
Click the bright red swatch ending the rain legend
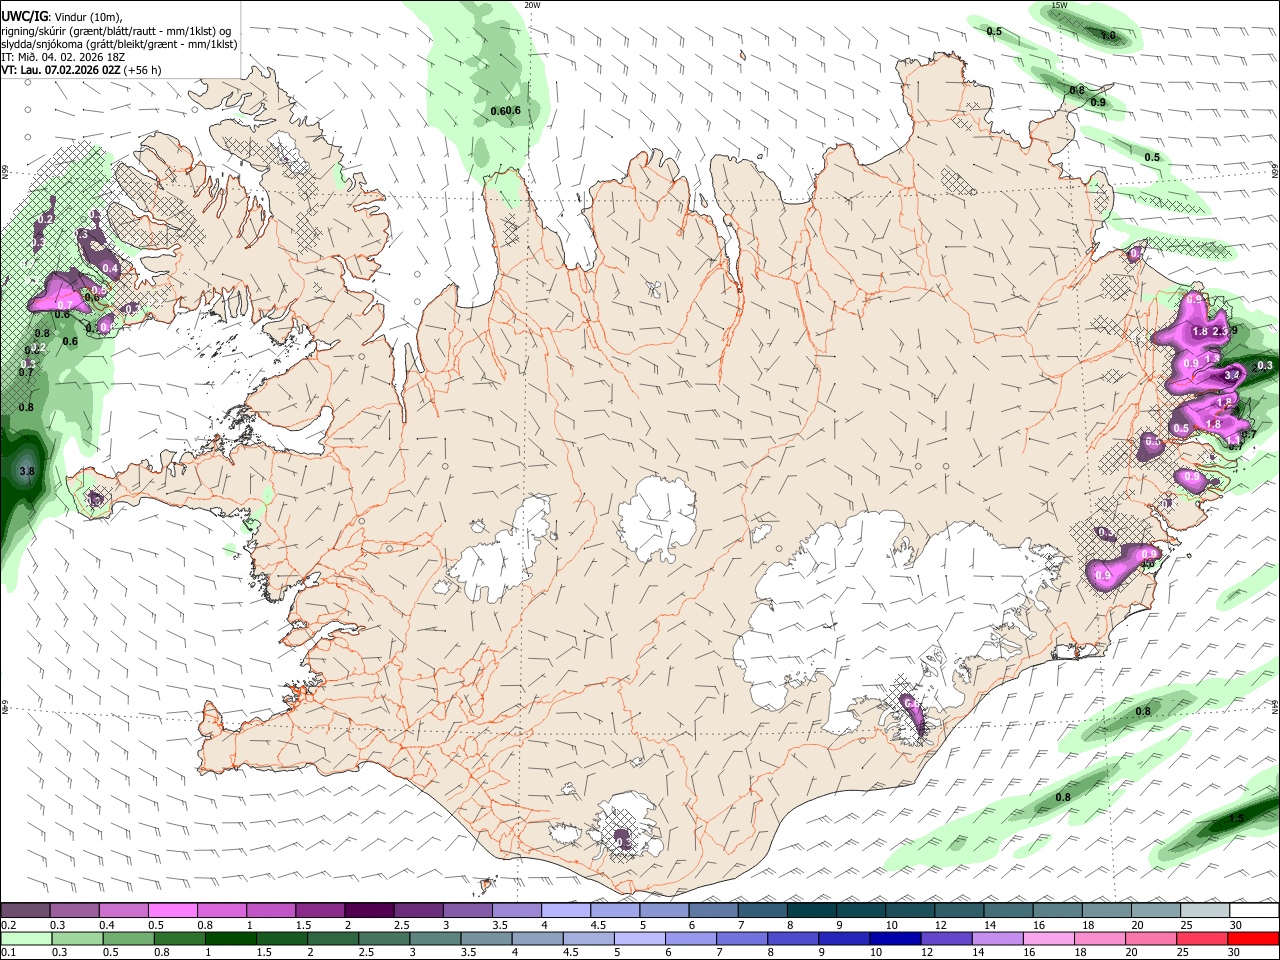1255,938
